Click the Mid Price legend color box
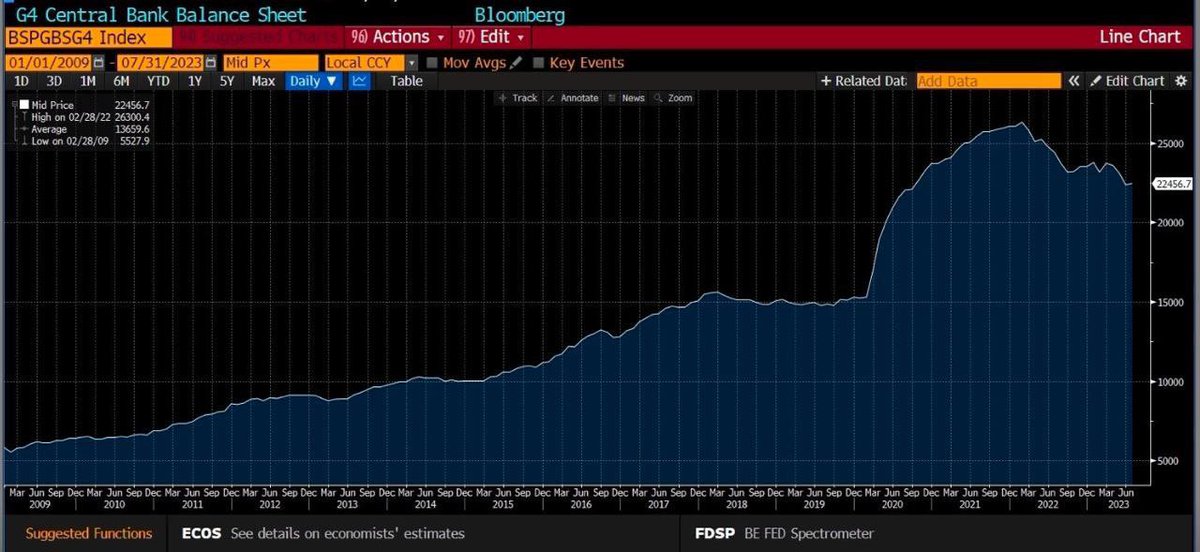The height and width of the screenshot is (552, 1200). pos(22,104)
